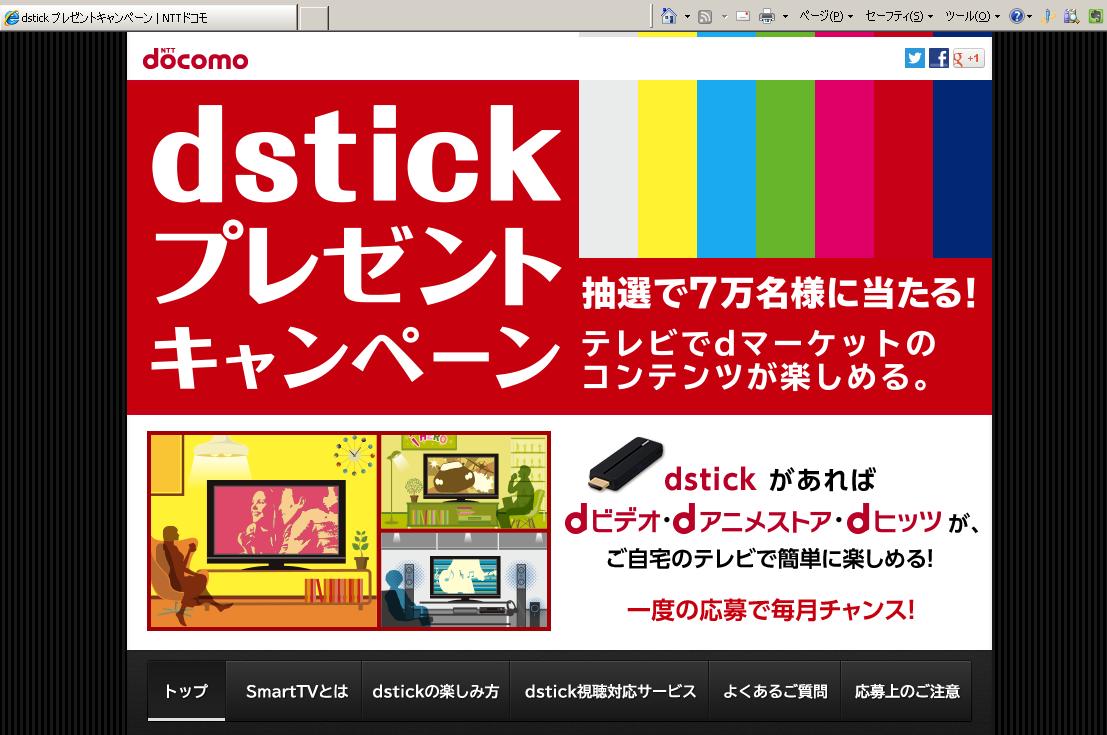Click the Research binoculars toolbar icon

pyautogui.click(x=1071, y=16)
